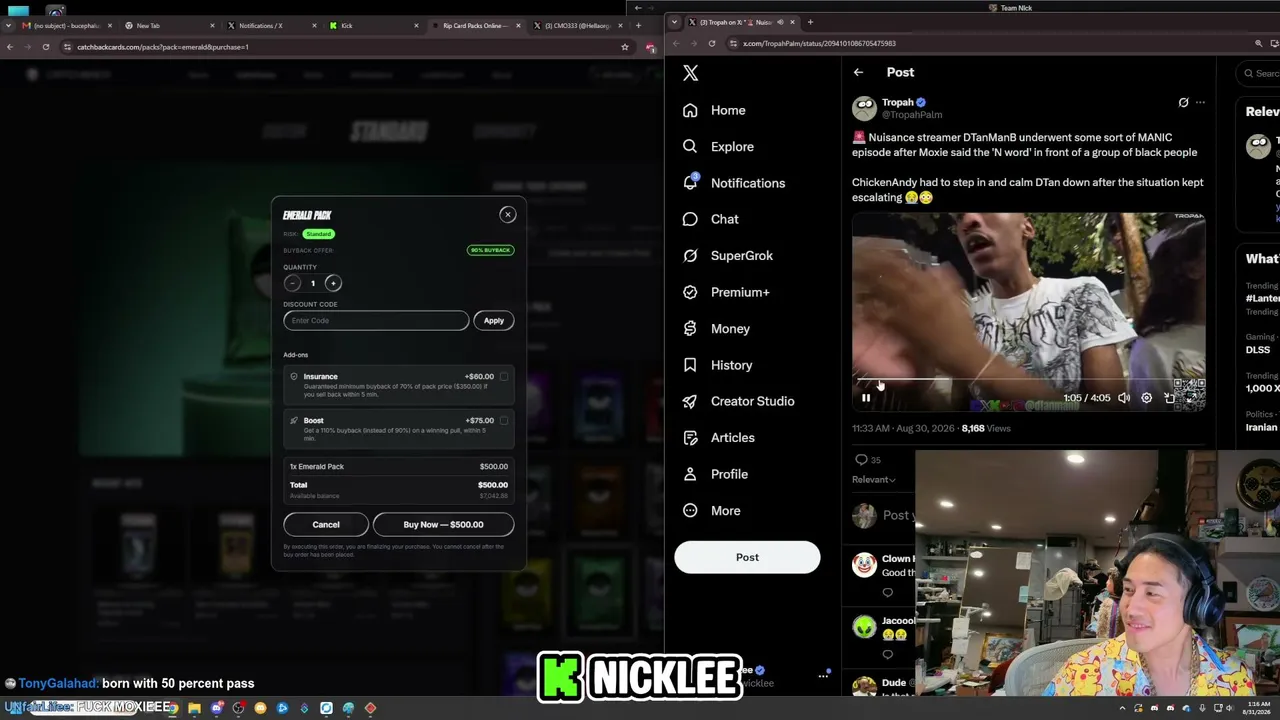Viewport: 1280px width, 720px height.
Task: Apply the discount code
Action: point(494,320)
